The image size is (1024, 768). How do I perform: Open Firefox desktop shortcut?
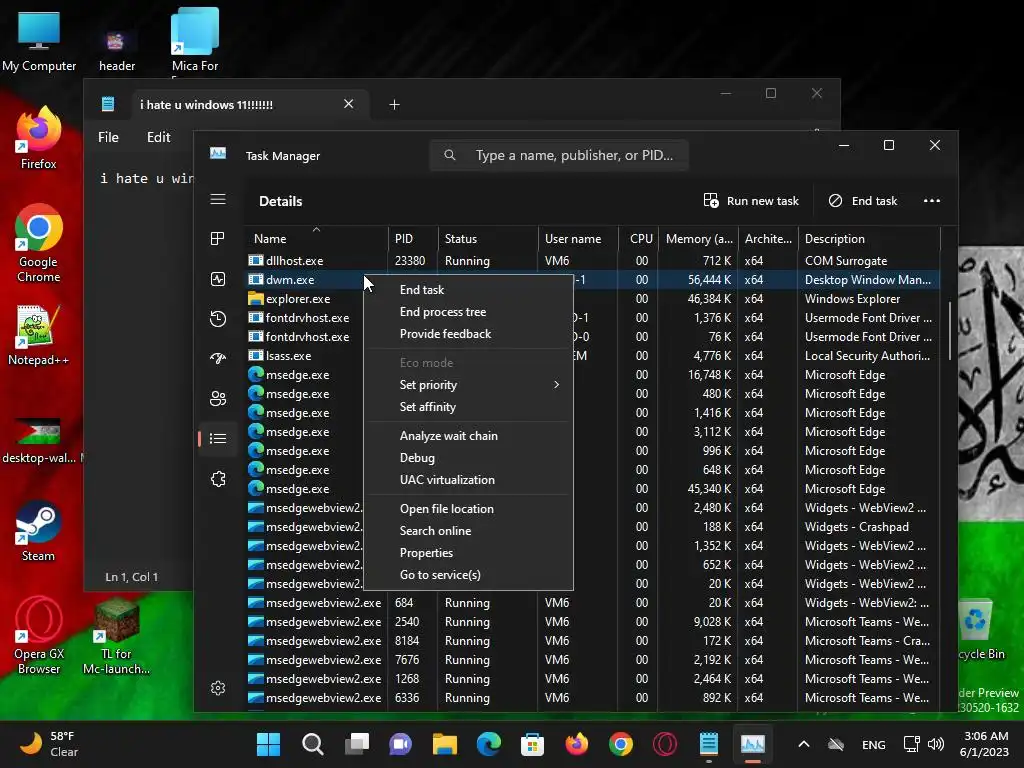click(x=39, y=138)
